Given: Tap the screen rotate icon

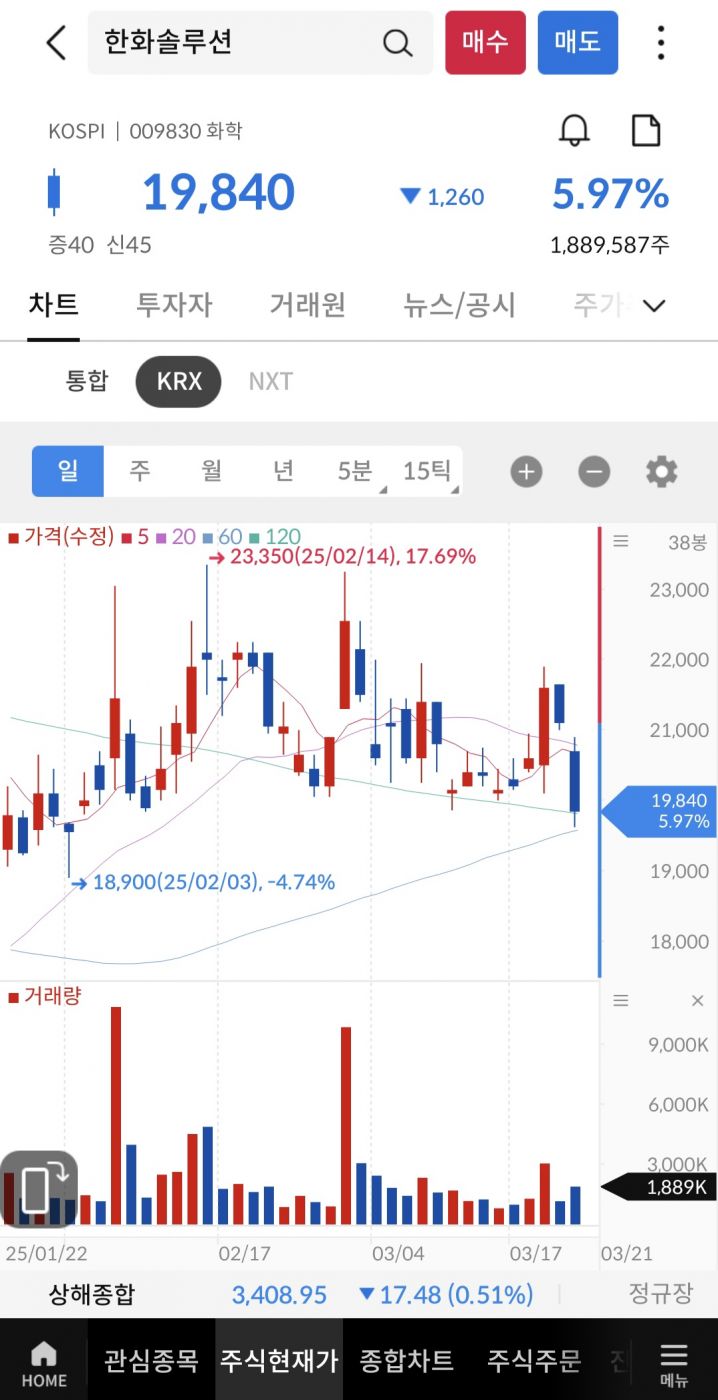Looking at the screenshot, I should pyautogui.click(x=39, y=1189).
